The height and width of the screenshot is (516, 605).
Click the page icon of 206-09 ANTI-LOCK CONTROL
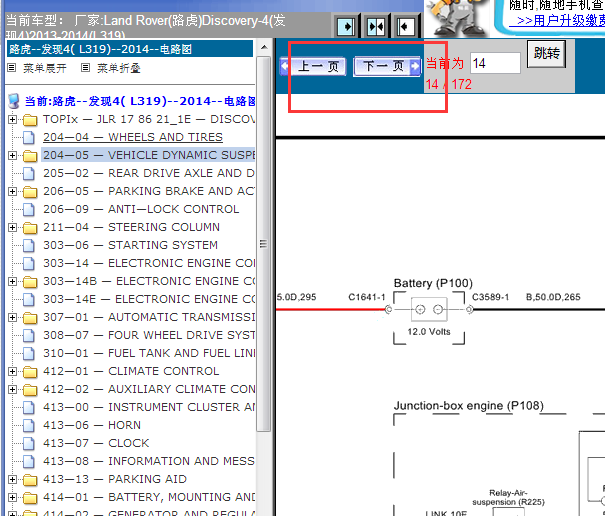tap(29, 209)
